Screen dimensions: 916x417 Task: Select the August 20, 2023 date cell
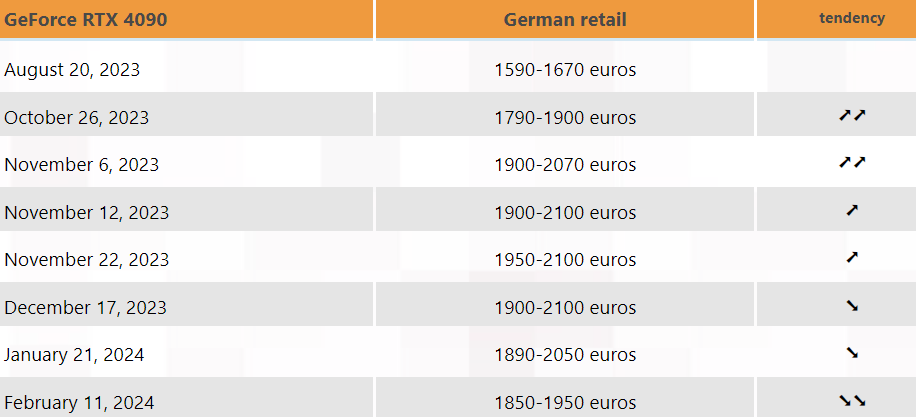click(72, 70)
